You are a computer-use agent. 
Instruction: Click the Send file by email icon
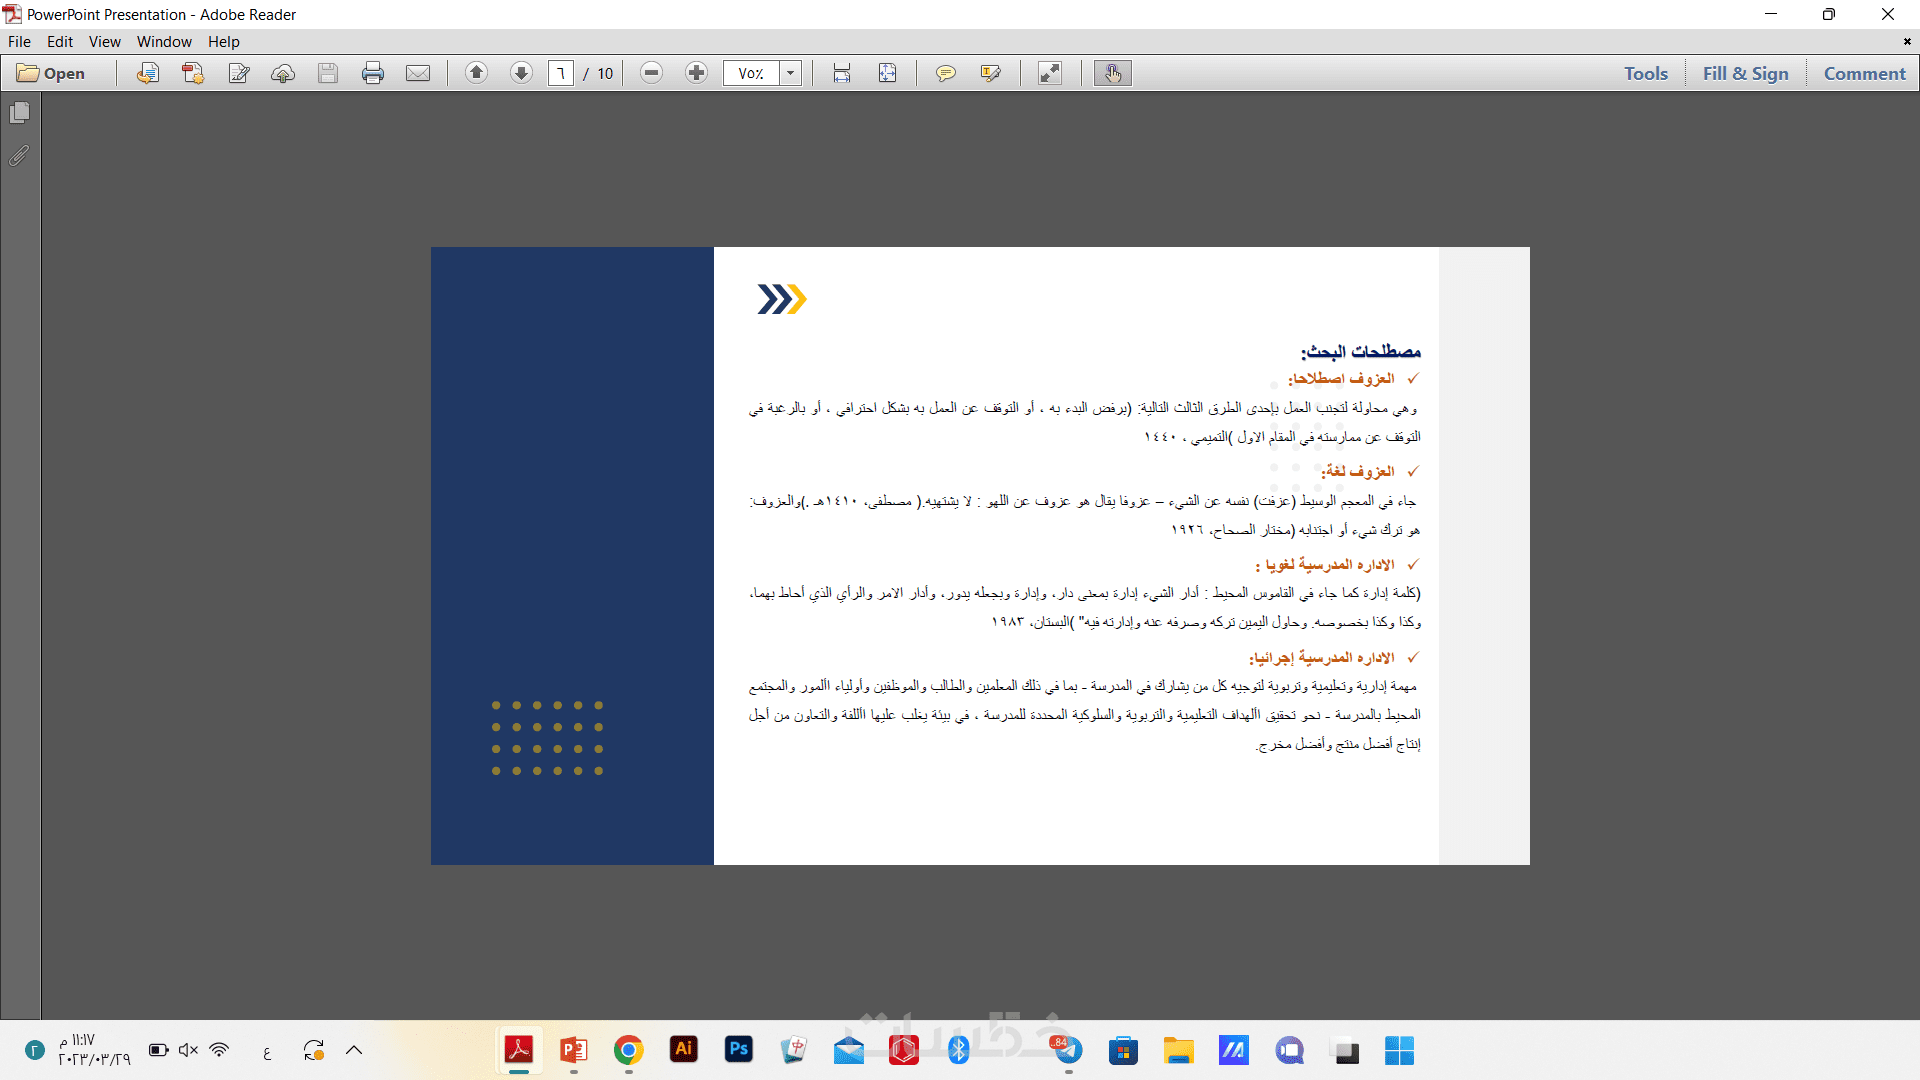418,73
